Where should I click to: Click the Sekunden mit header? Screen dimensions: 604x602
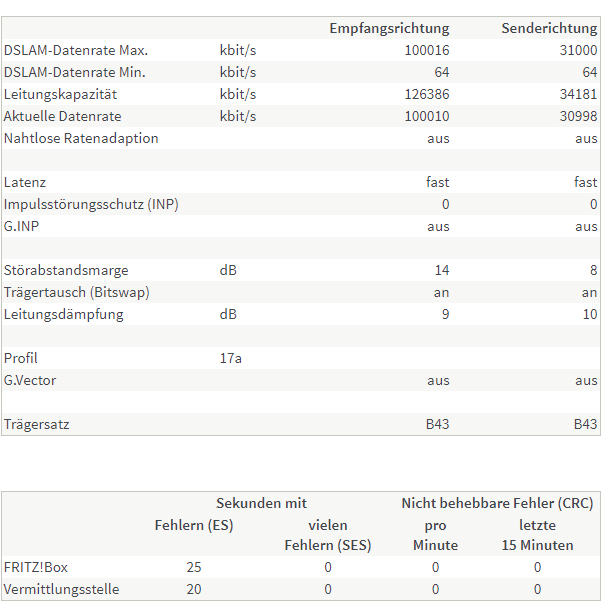click(261, 503)
